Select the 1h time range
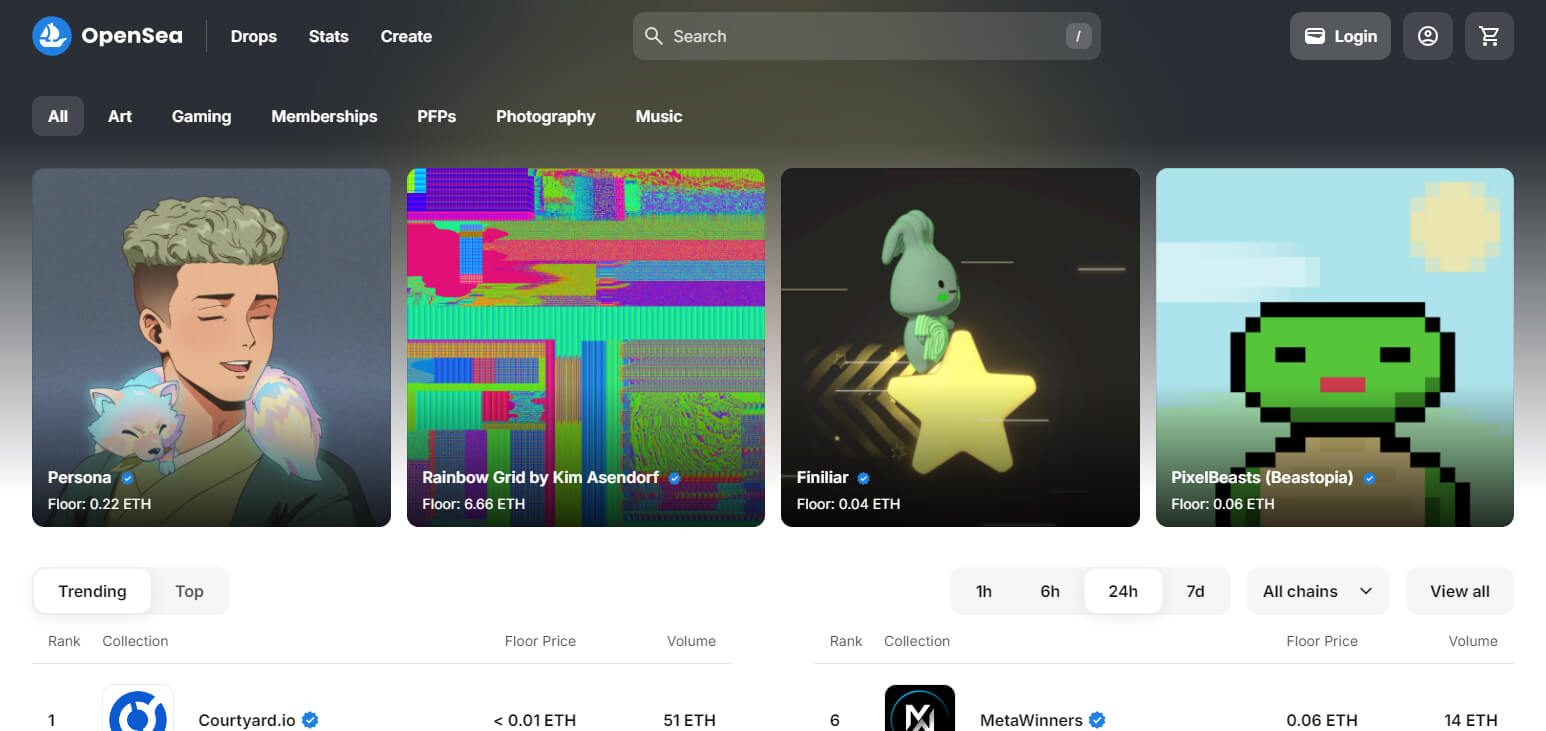The height and width of the screenshot is (731, 1546). pos(984,591)
